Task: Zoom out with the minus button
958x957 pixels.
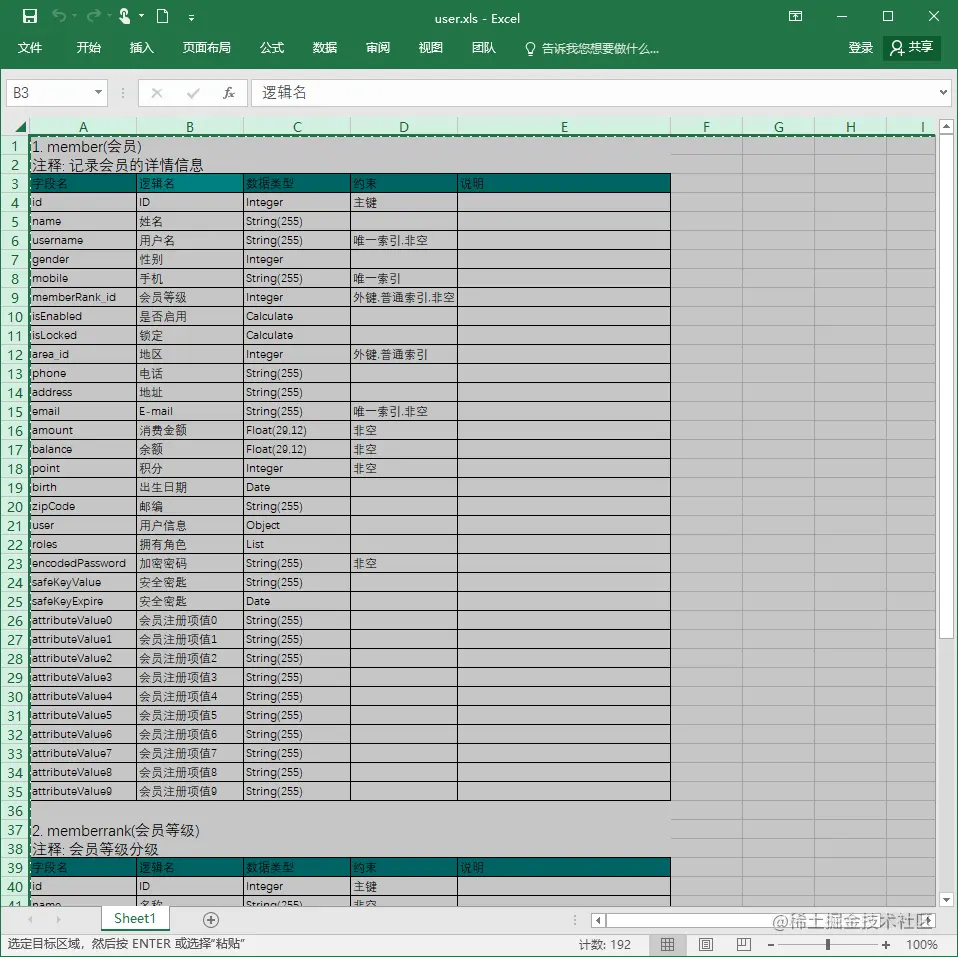Action: point(771,945)
